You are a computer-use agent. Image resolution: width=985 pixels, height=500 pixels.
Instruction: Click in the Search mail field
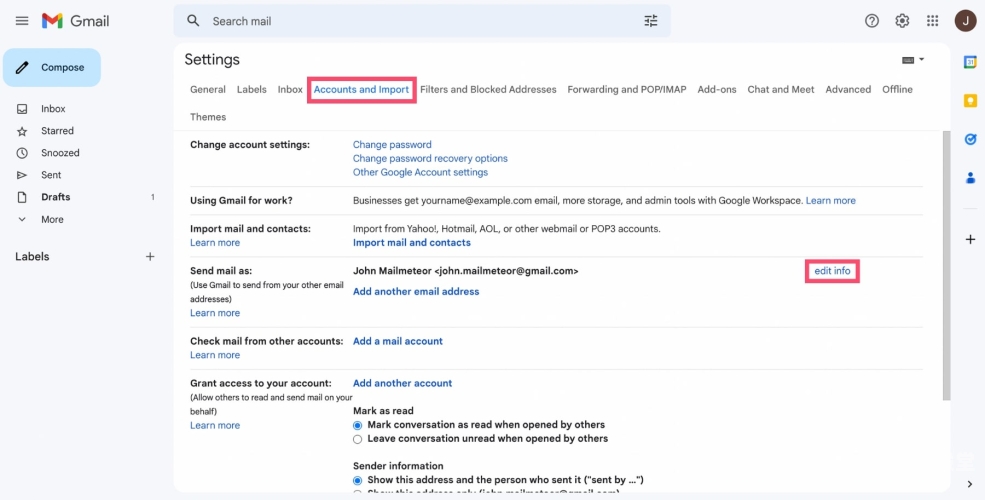(422, 21)
